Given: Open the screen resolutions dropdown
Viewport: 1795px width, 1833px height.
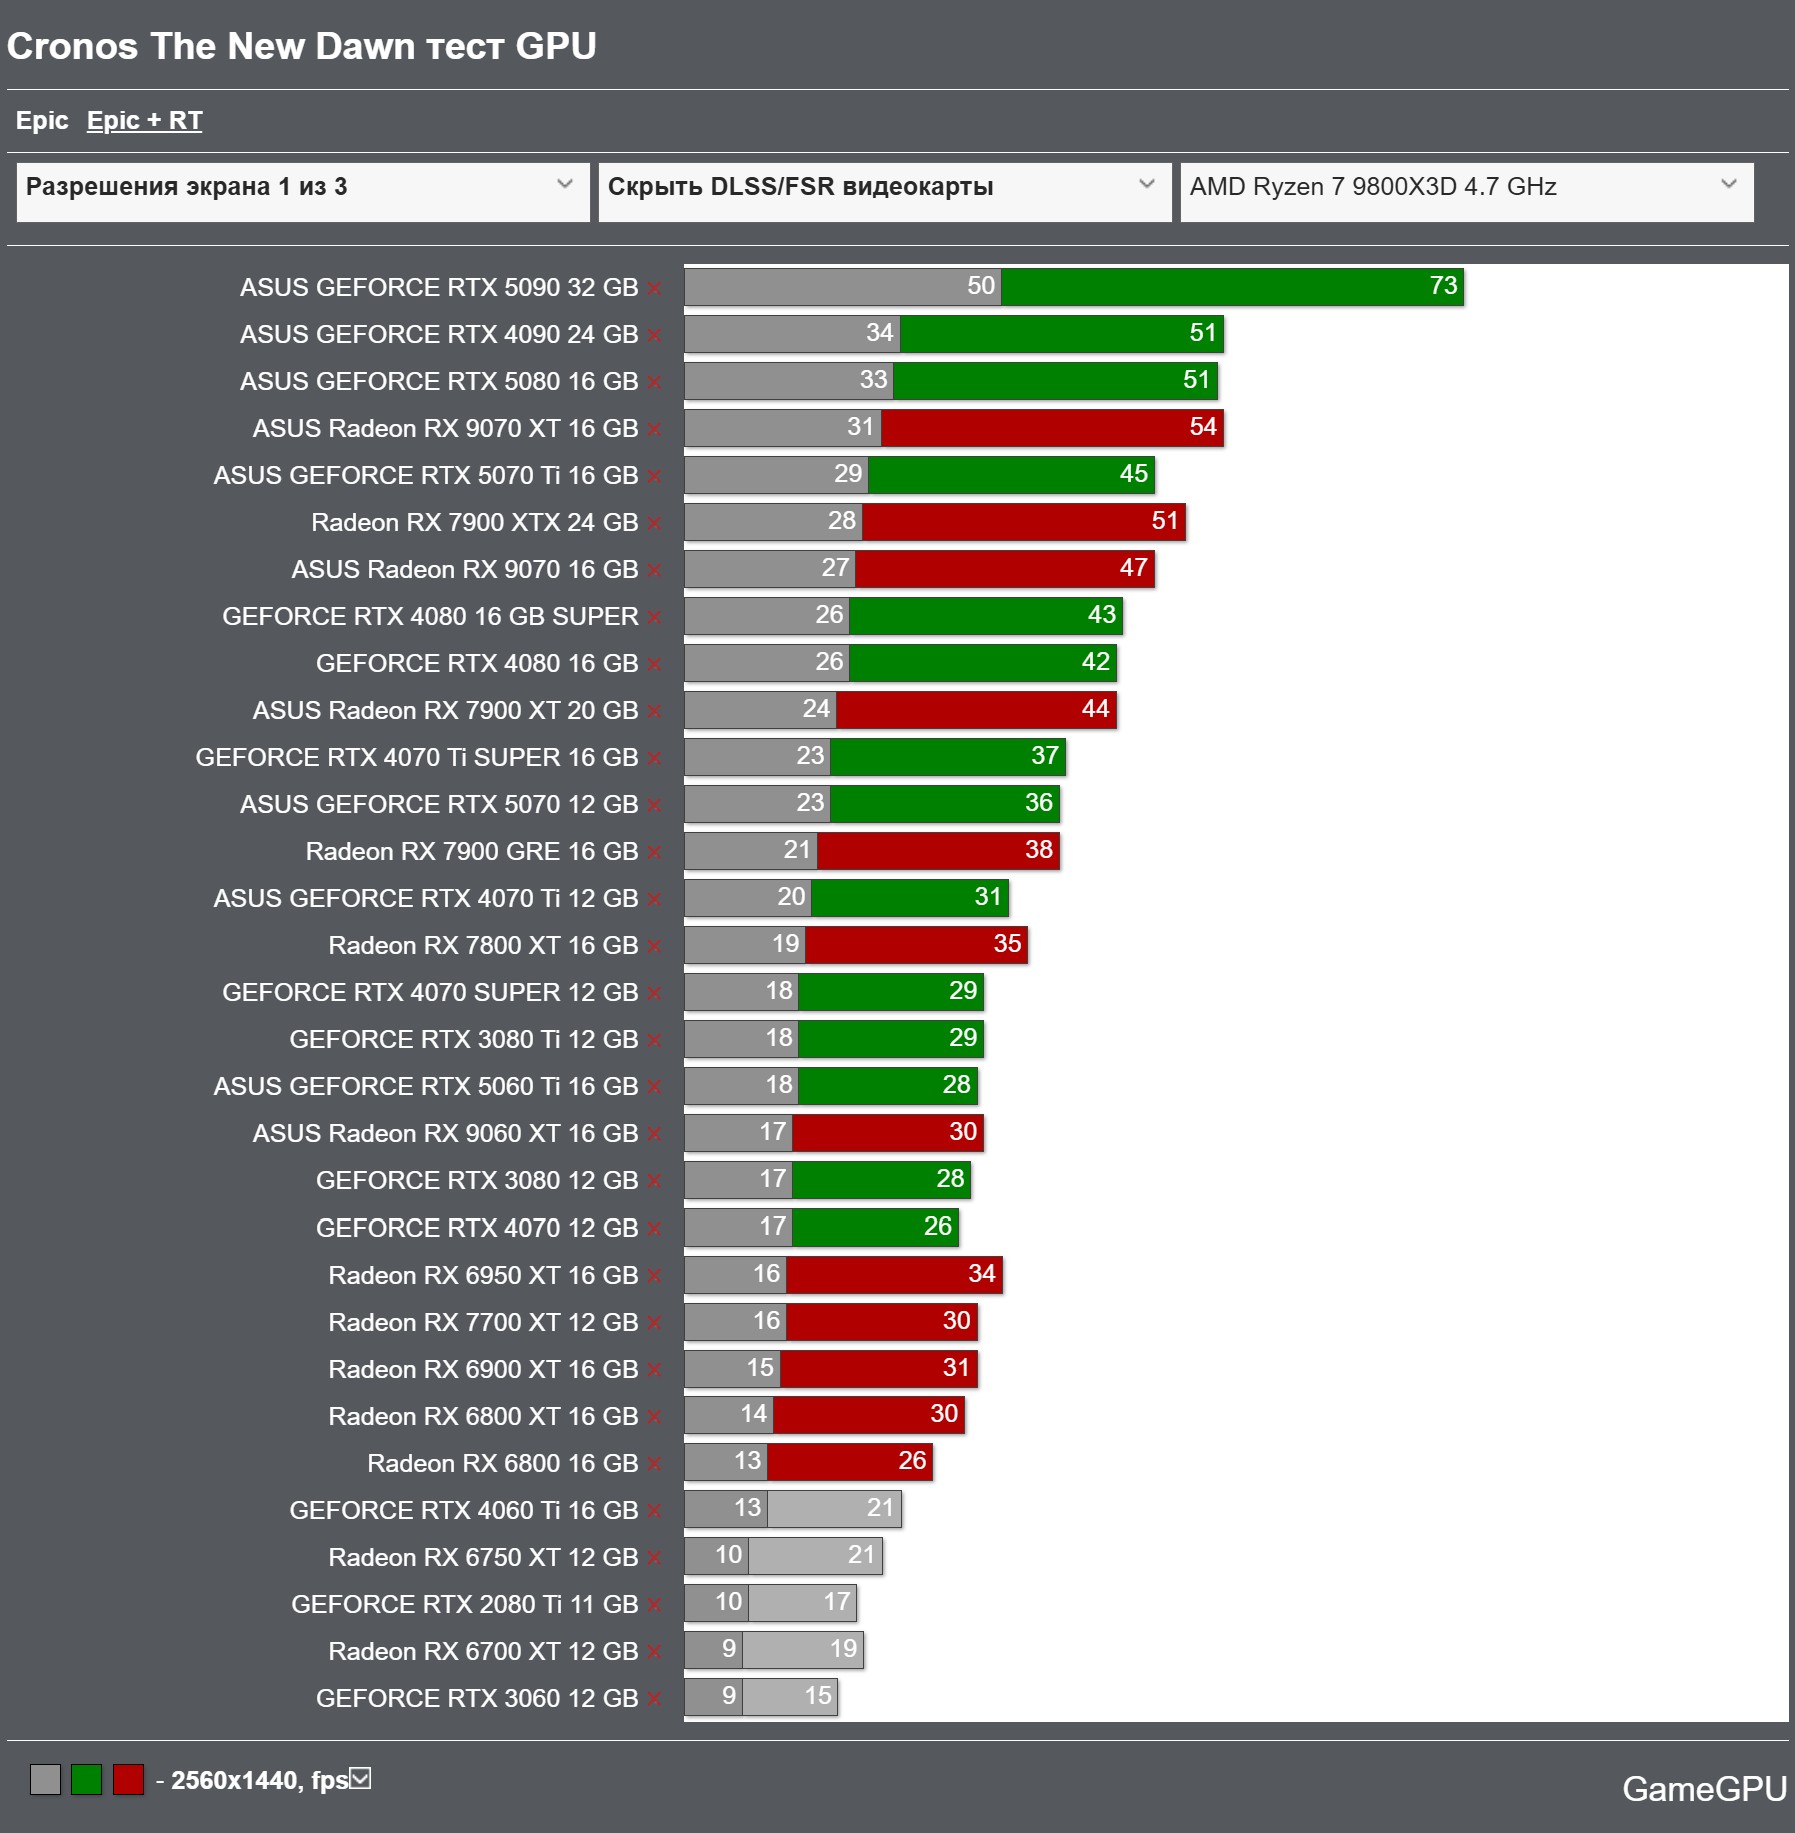Looking at the screenshot, I should tap(303, 192).
